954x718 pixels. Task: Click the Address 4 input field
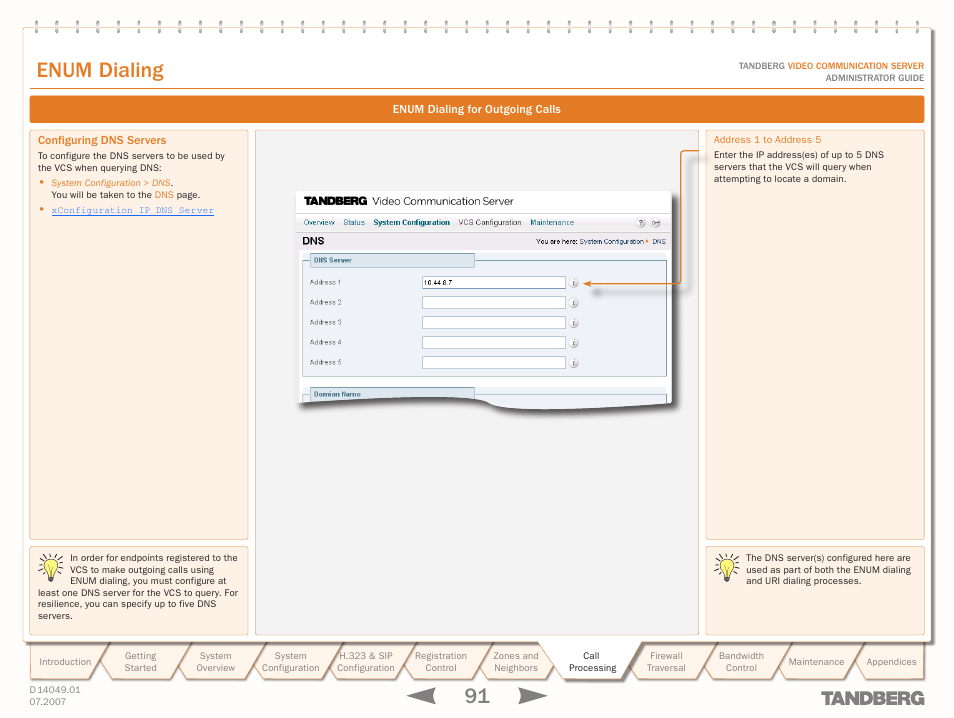[x=493, y=343]
